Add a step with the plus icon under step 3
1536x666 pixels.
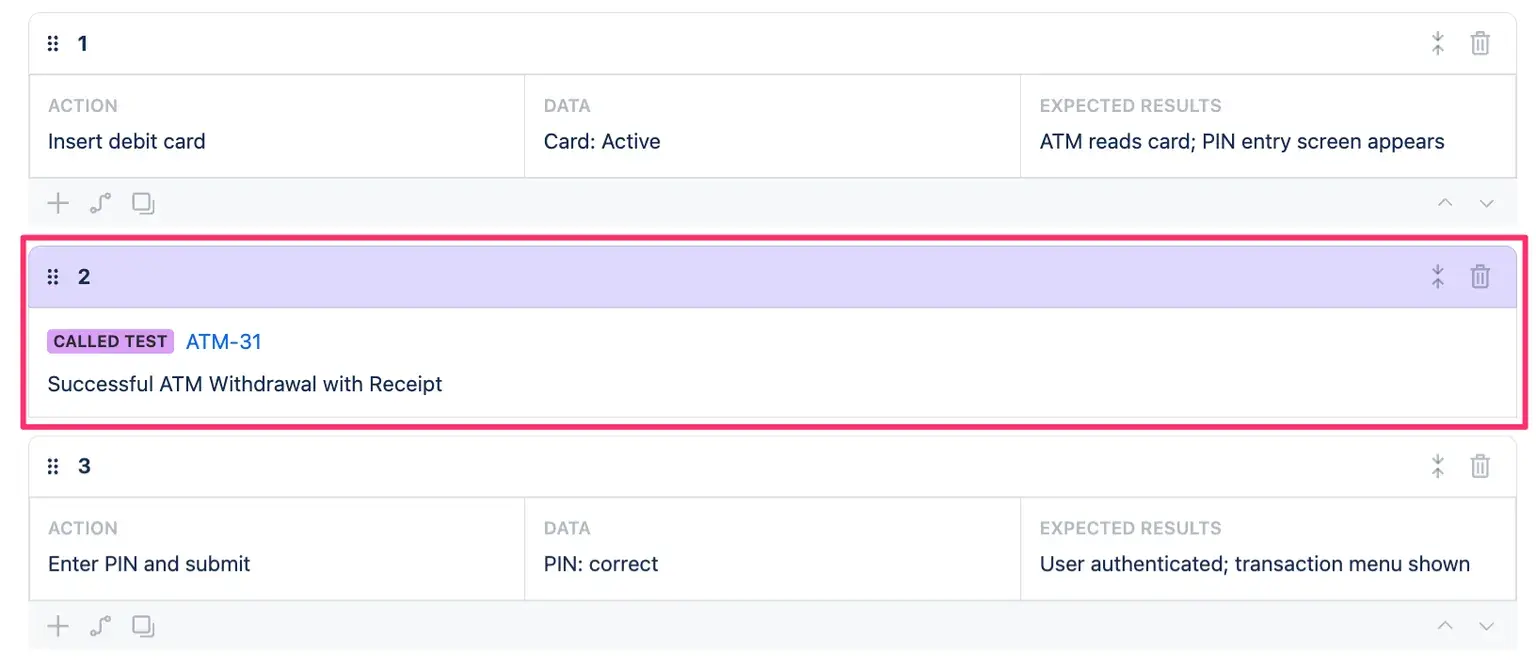(x=57, y=626)
